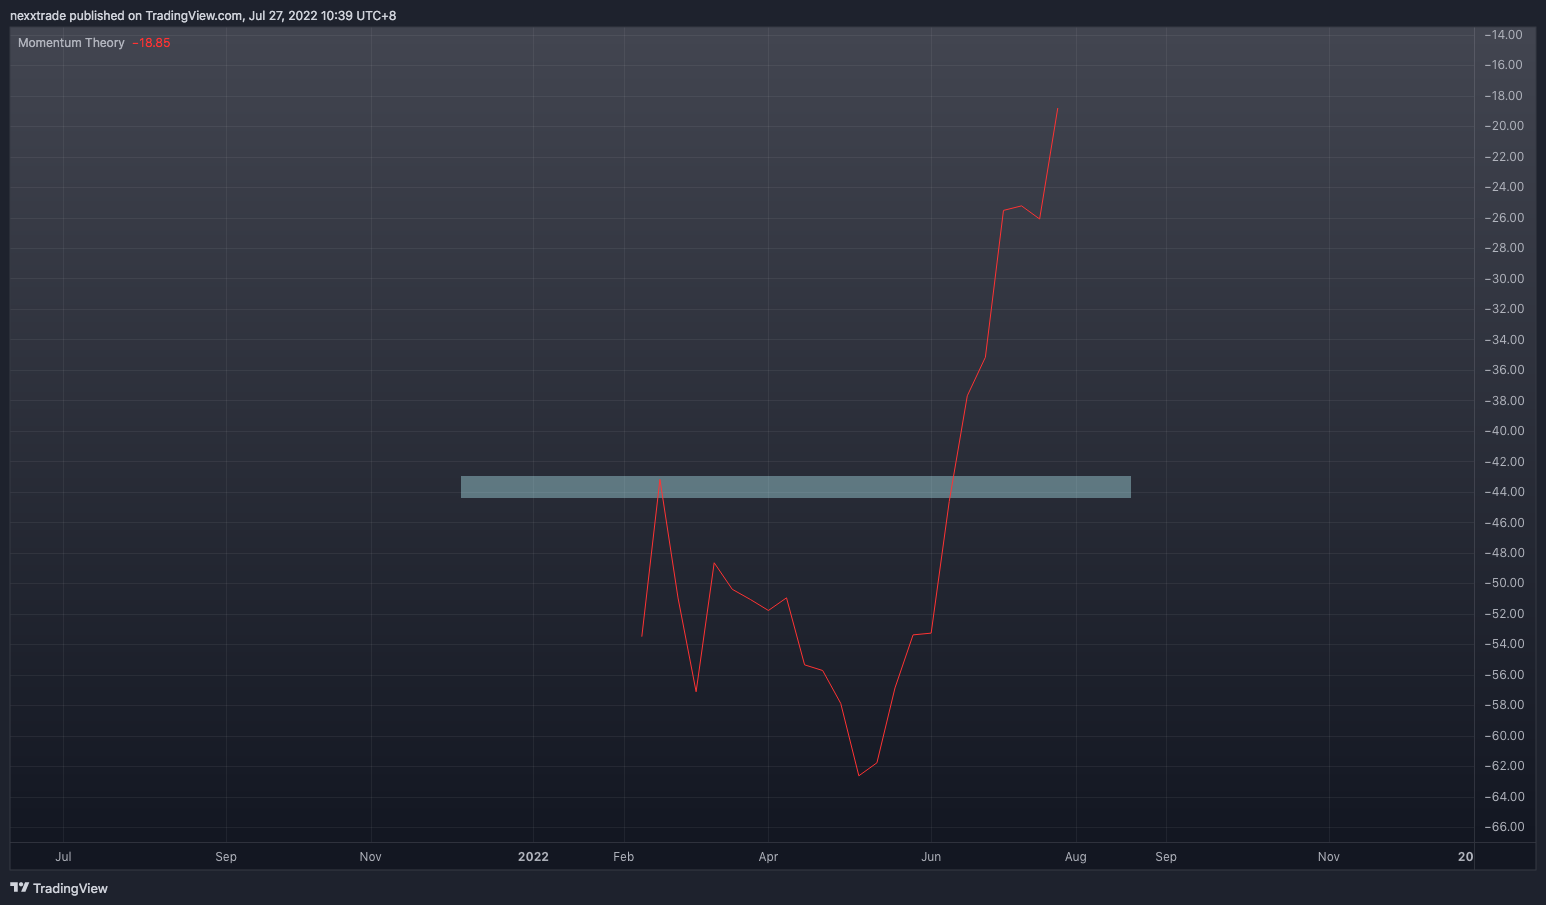Image resolution: width=1546 pixels, height=905 pixels.
Task: Click the Aug label on time axis
Action: pyautogui.click(x=1075, y=857)
